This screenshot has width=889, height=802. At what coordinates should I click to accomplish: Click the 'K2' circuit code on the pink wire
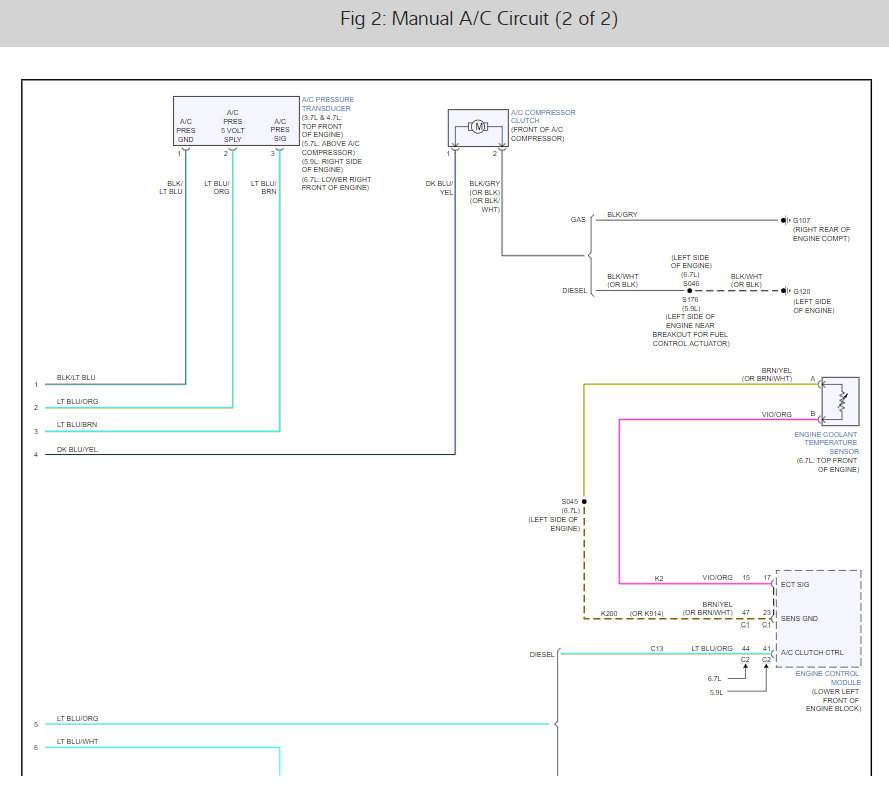(658, 579)
